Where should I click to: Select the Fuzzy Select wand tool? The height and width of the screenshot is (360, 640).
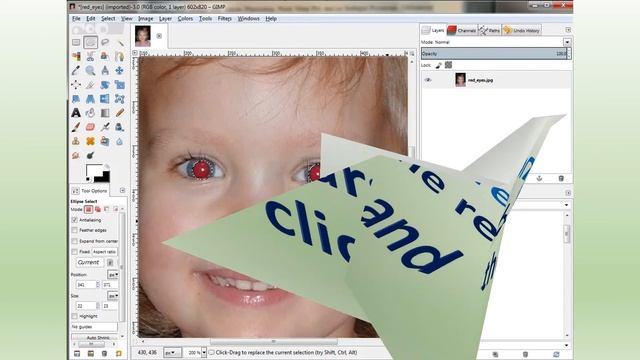120,42
